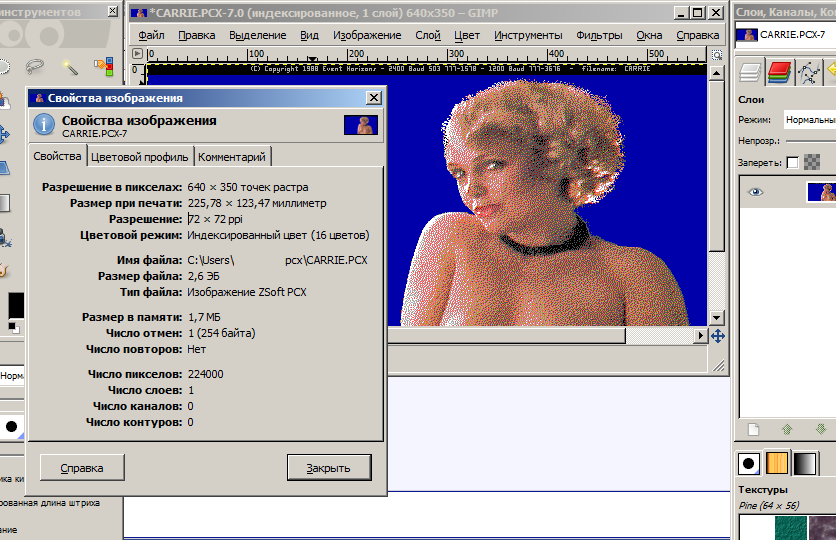The image size is (836, 540).
Task: Select the Fuzzy Select magic wand tool
Action: [x=70, y=67]
